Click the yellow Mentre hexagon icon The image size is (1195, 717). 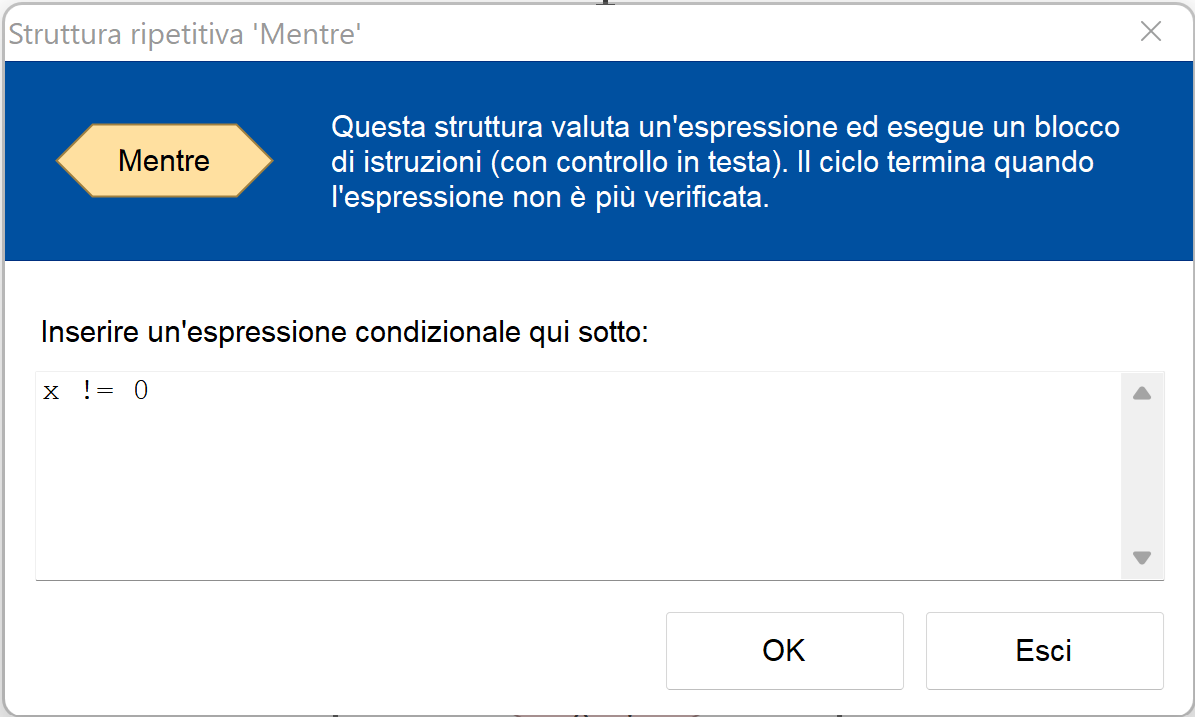164,160
